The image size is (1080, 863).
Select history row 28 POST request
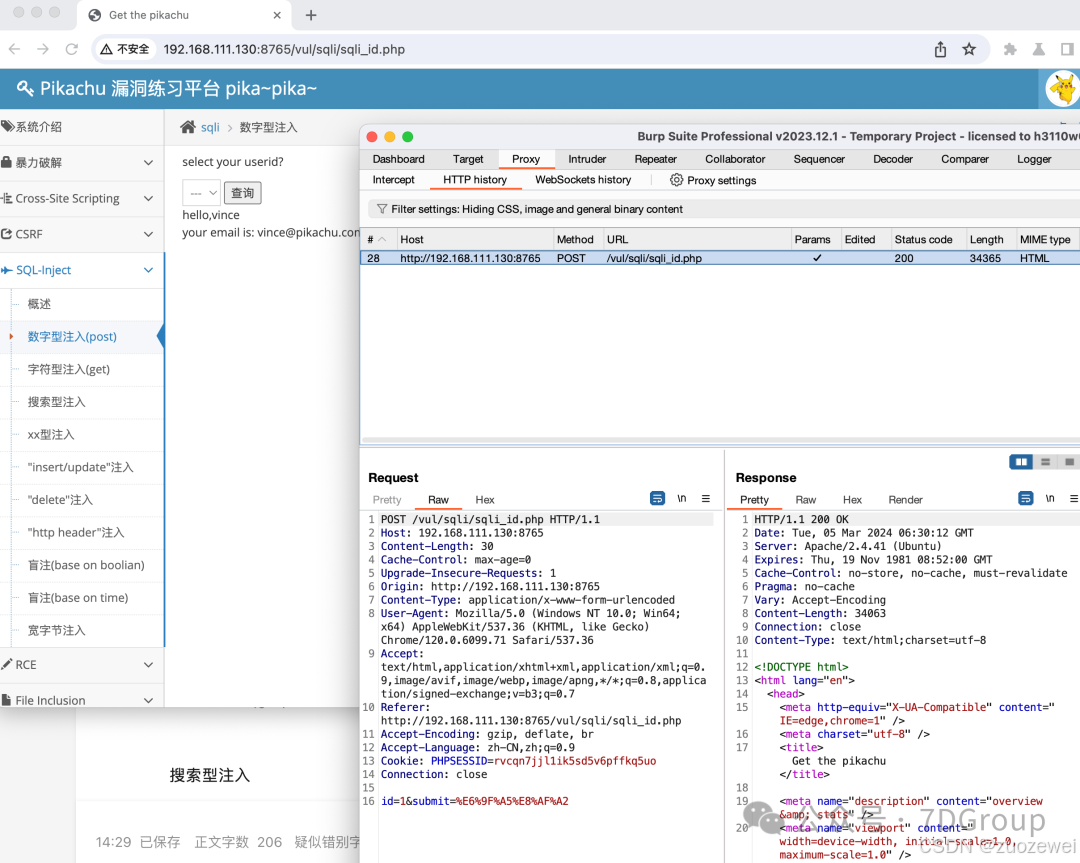(x=720, y=258)
